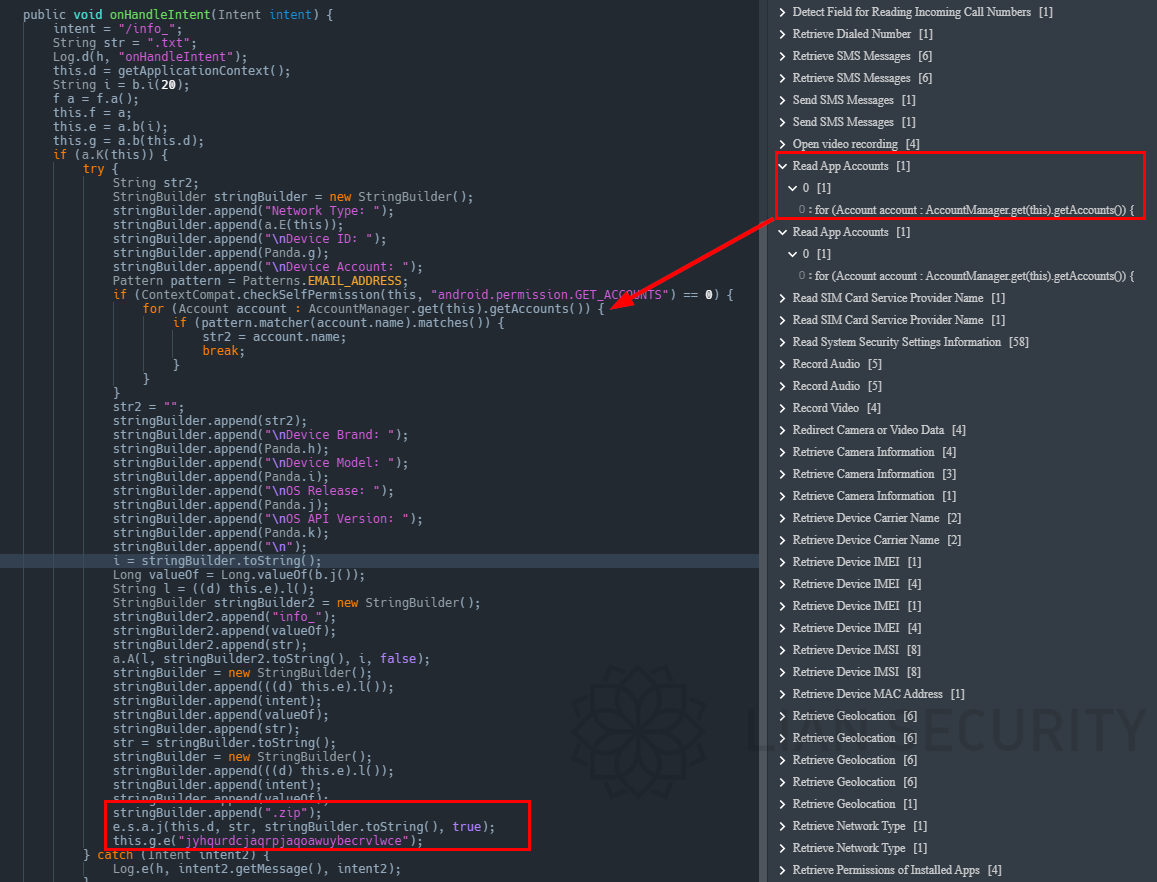Image resolution: width=1157 pixels, height=882 pixels.
Task: Click the line str2 = "";
Action: [148, 407]
